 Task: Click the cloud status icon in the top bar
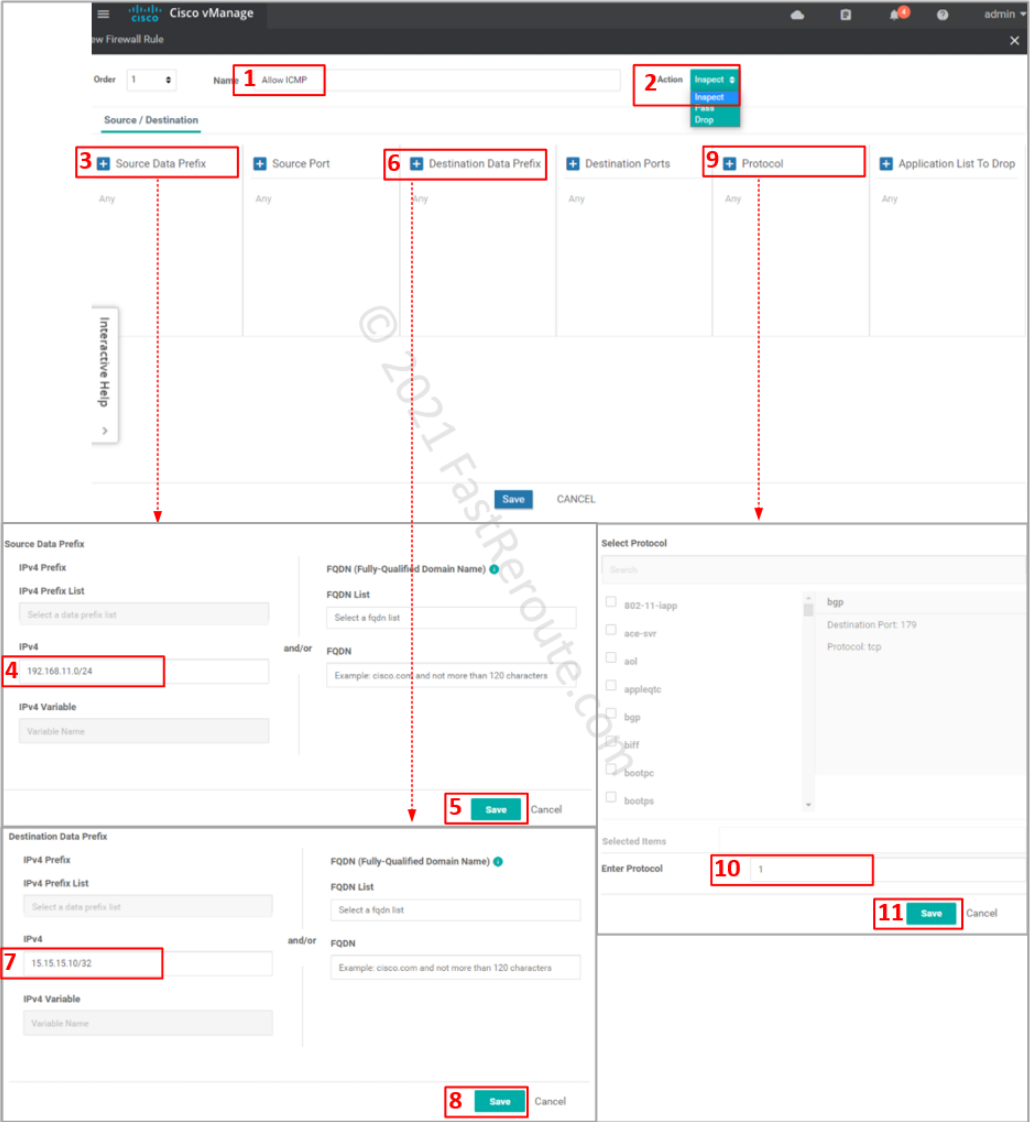[x=795, y=14]
